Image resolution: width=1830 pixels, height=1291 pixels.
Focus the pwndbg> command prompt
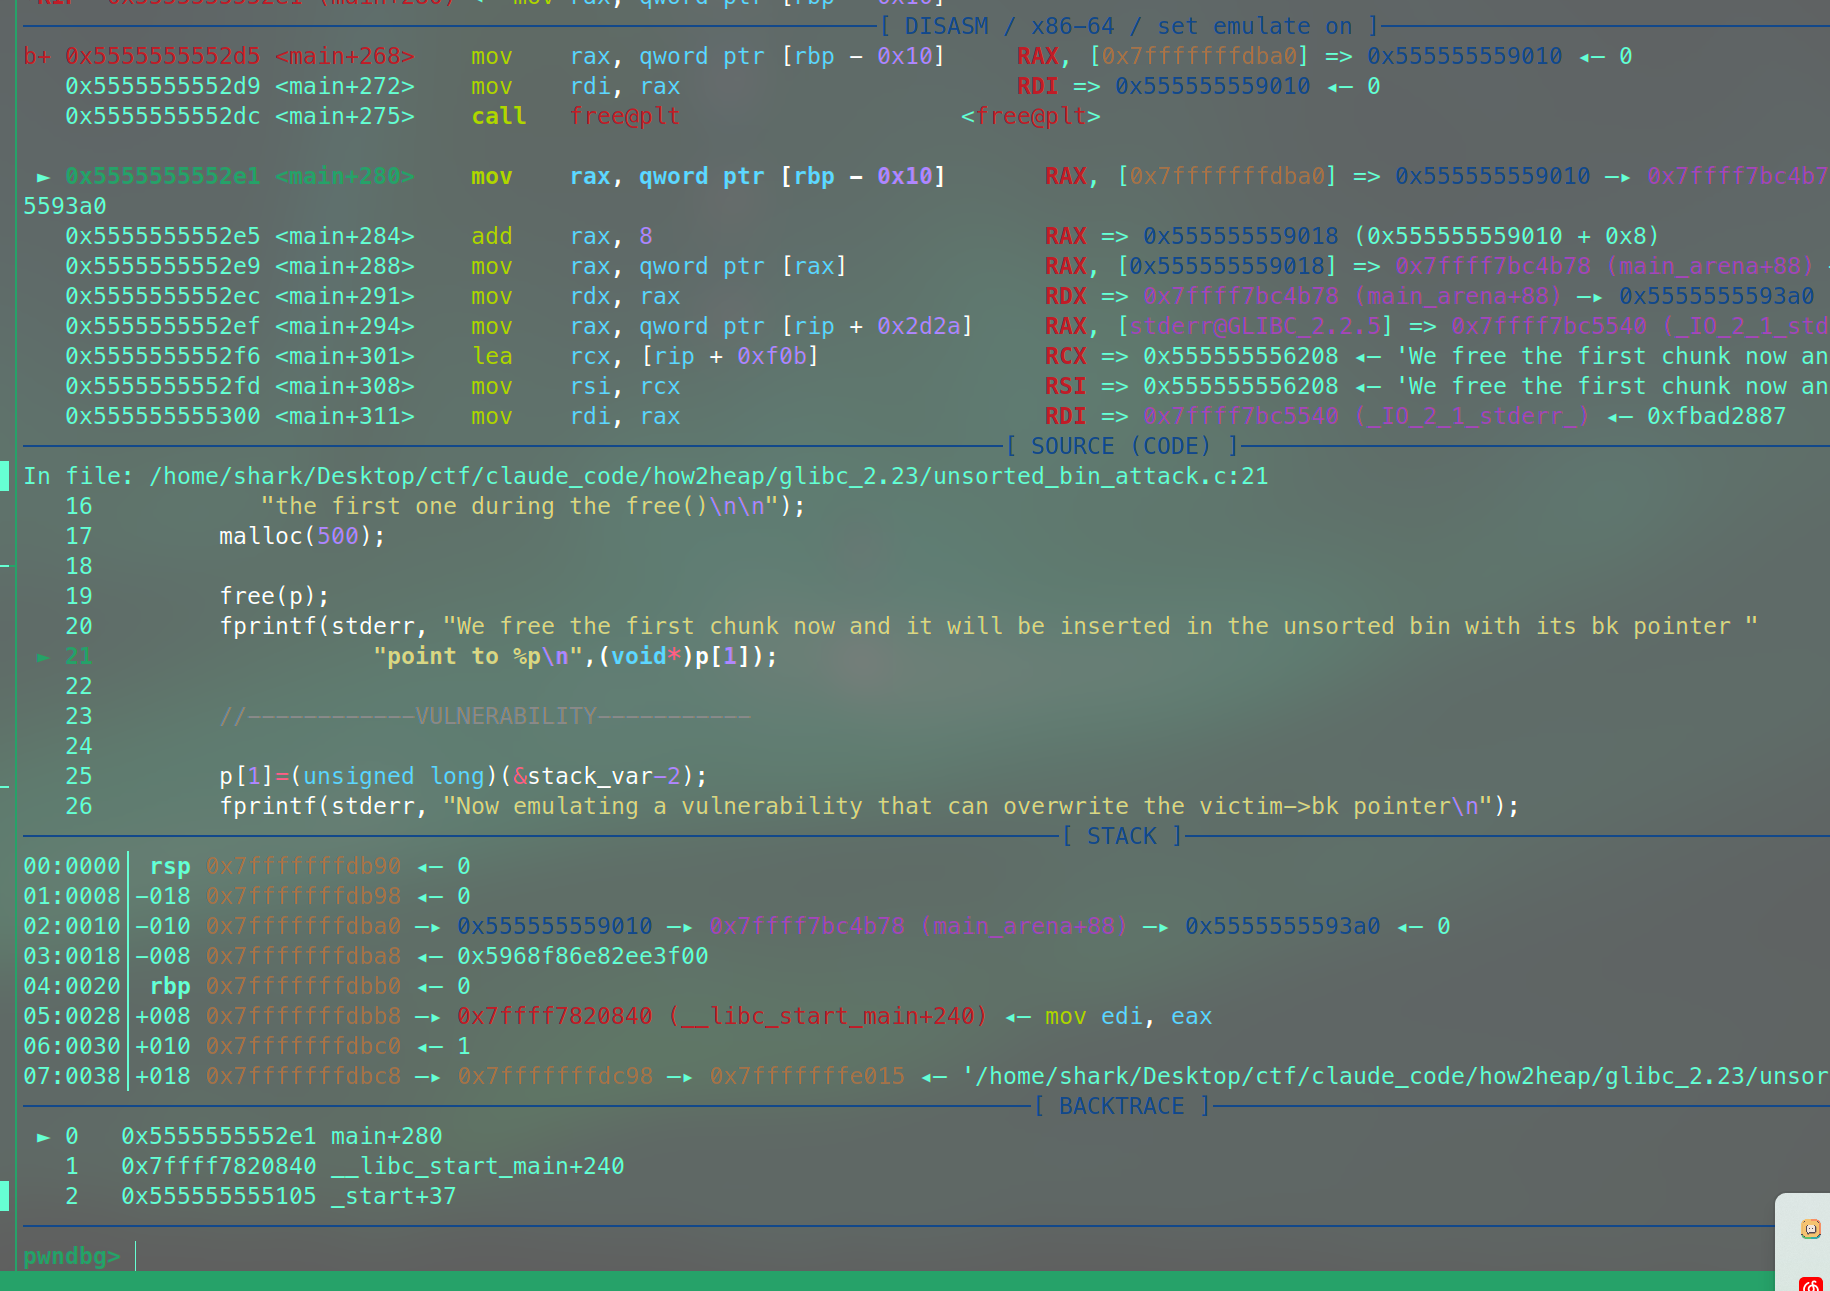pos(72,1256)
